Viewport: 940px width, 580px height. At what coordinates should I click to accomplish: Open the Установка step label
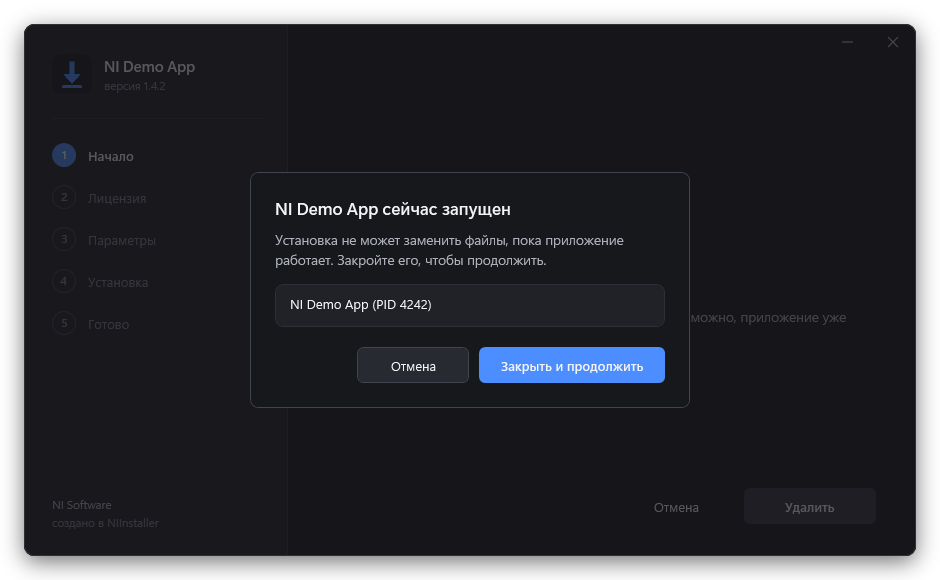118,283
